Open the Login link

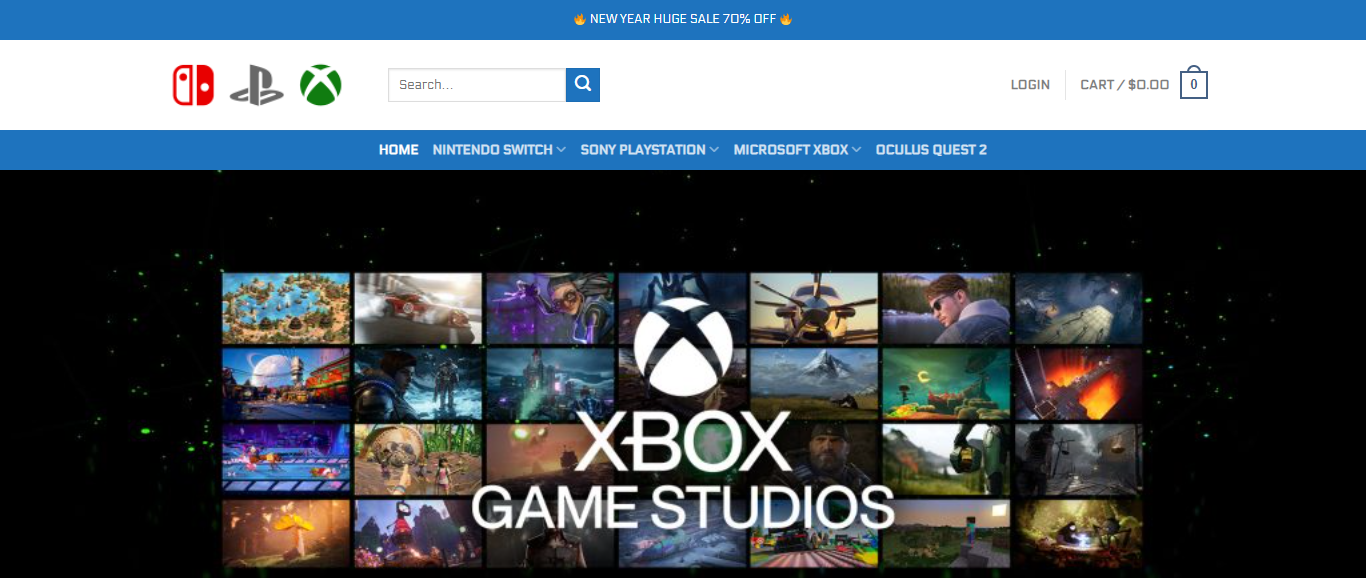pos(1030,85)
